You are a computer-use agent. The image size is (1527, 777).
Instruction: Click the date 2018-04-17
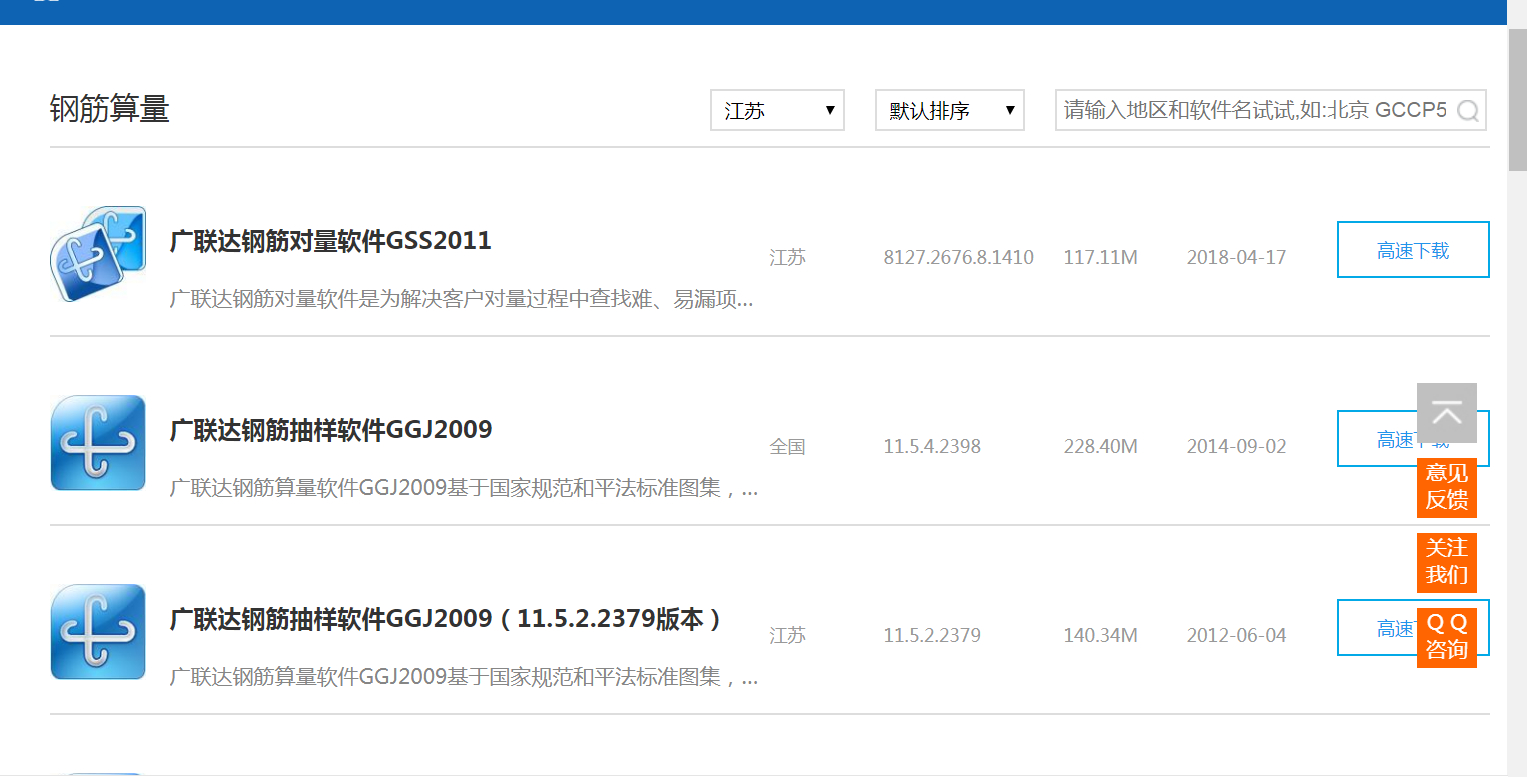pos(1236,257)
